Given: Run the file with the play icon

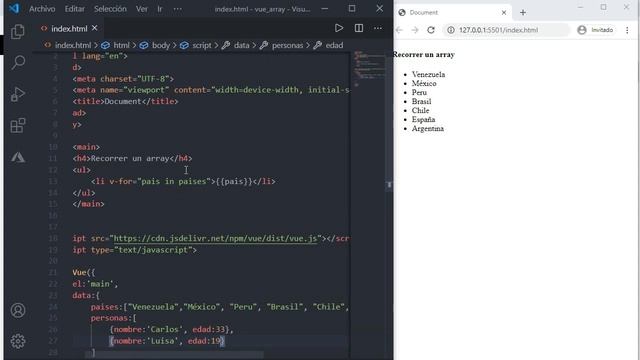Looking at the screenshot, I should 339,28.
